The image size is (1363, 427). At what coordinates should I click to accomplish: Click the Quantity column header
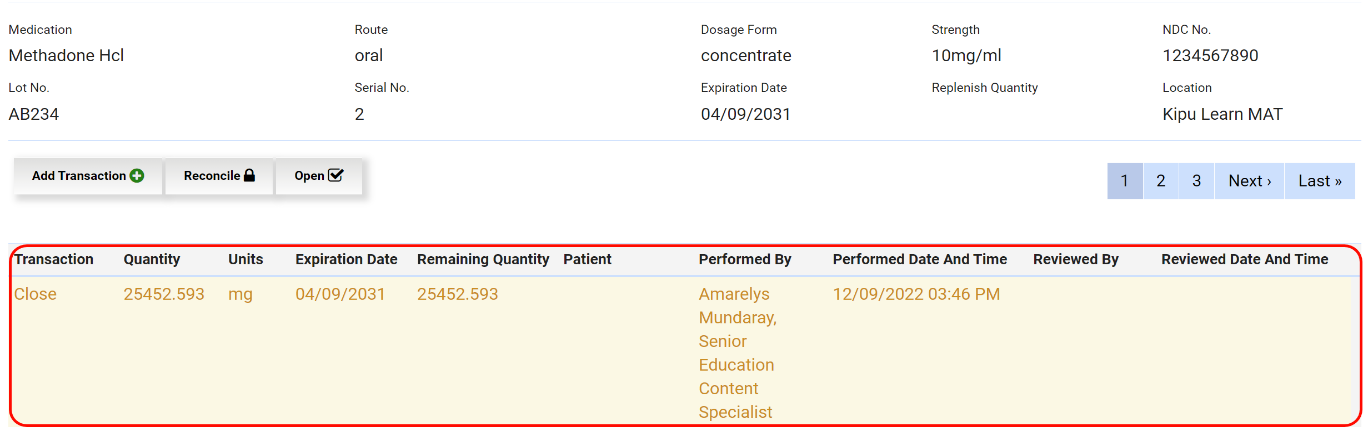[x=152, y=259]
